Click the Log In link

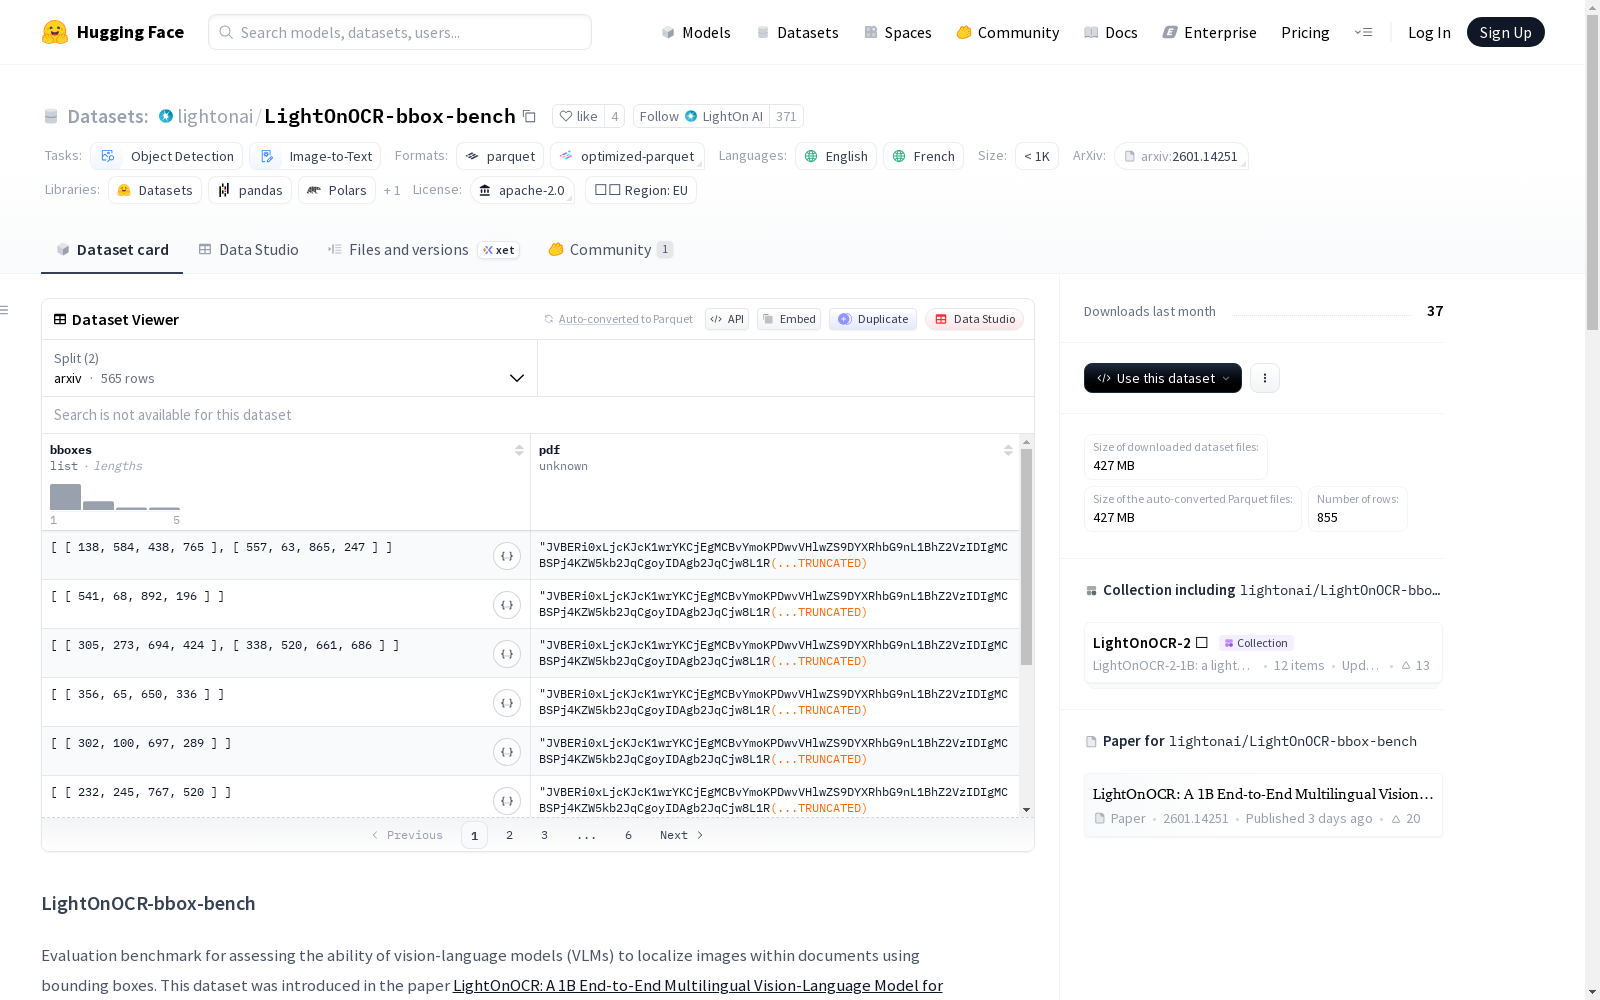[x=1429, y=32]
